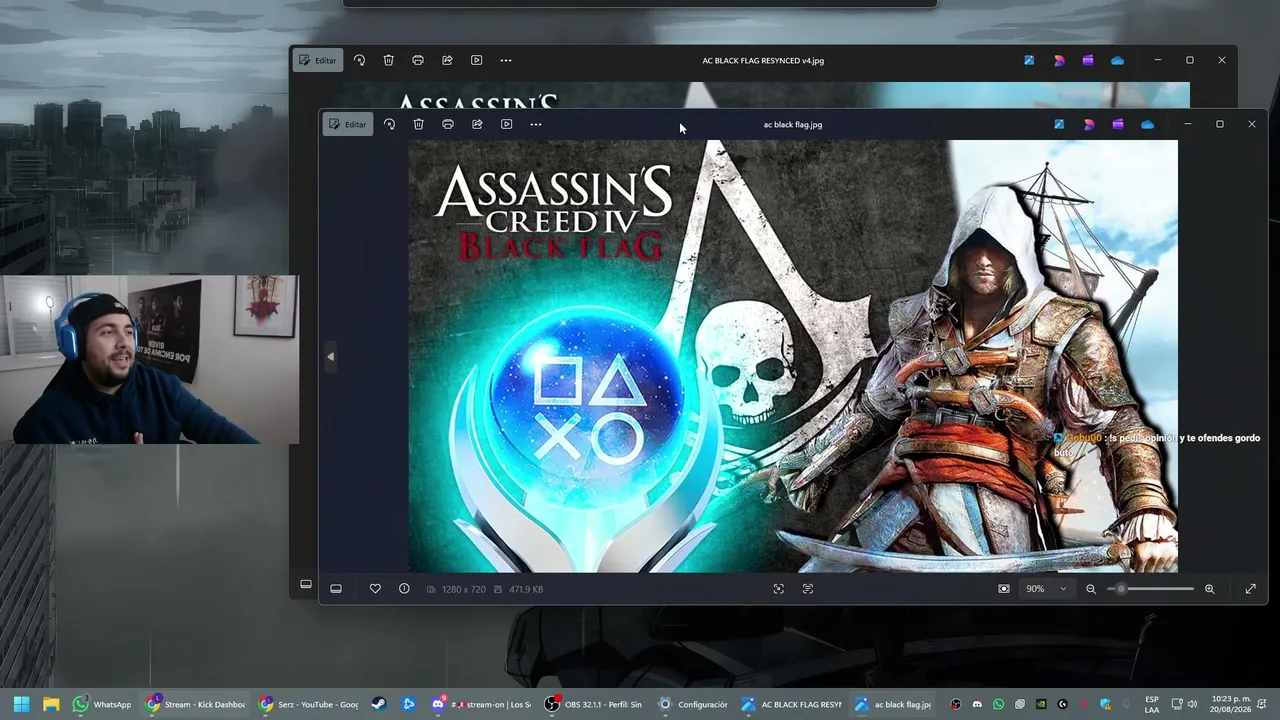The image size is (1280, 720).
Task: Click the ac black flag.jpg title text
Action: 793,125
